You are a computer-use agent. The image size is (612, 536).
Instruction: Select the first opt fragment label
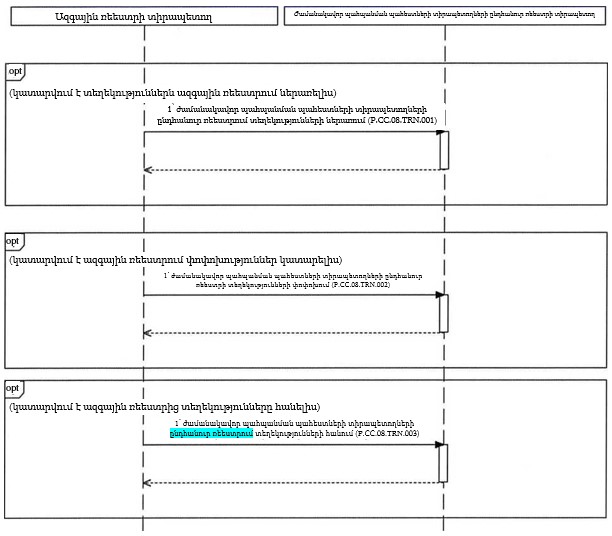[x=14, y=73]
